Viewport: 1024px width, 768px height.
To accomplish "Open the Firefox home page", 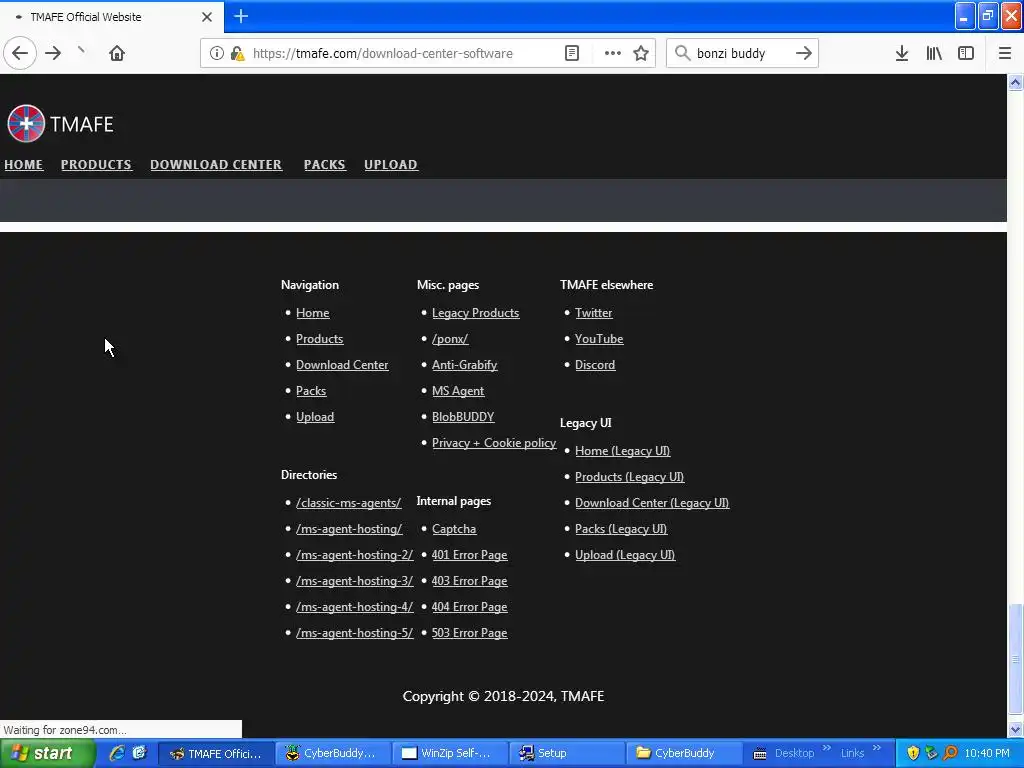I will [x=117, y=54].
